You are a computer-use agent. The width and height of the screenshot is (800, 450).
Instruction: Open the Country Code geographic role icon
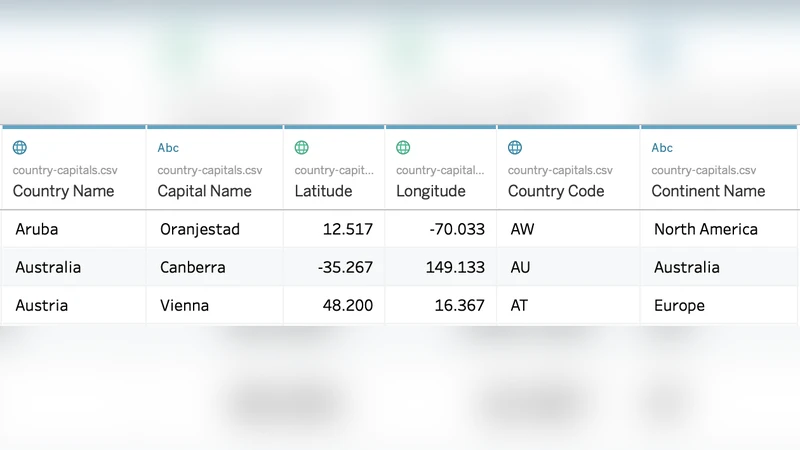515,148
